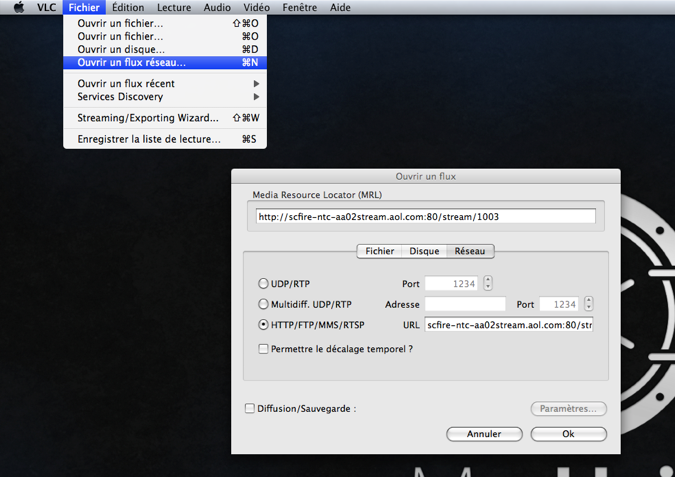This screenshot has height=477, width=675.
Task: Click the Media Resource Locator text field
Action: pos(425,216)
